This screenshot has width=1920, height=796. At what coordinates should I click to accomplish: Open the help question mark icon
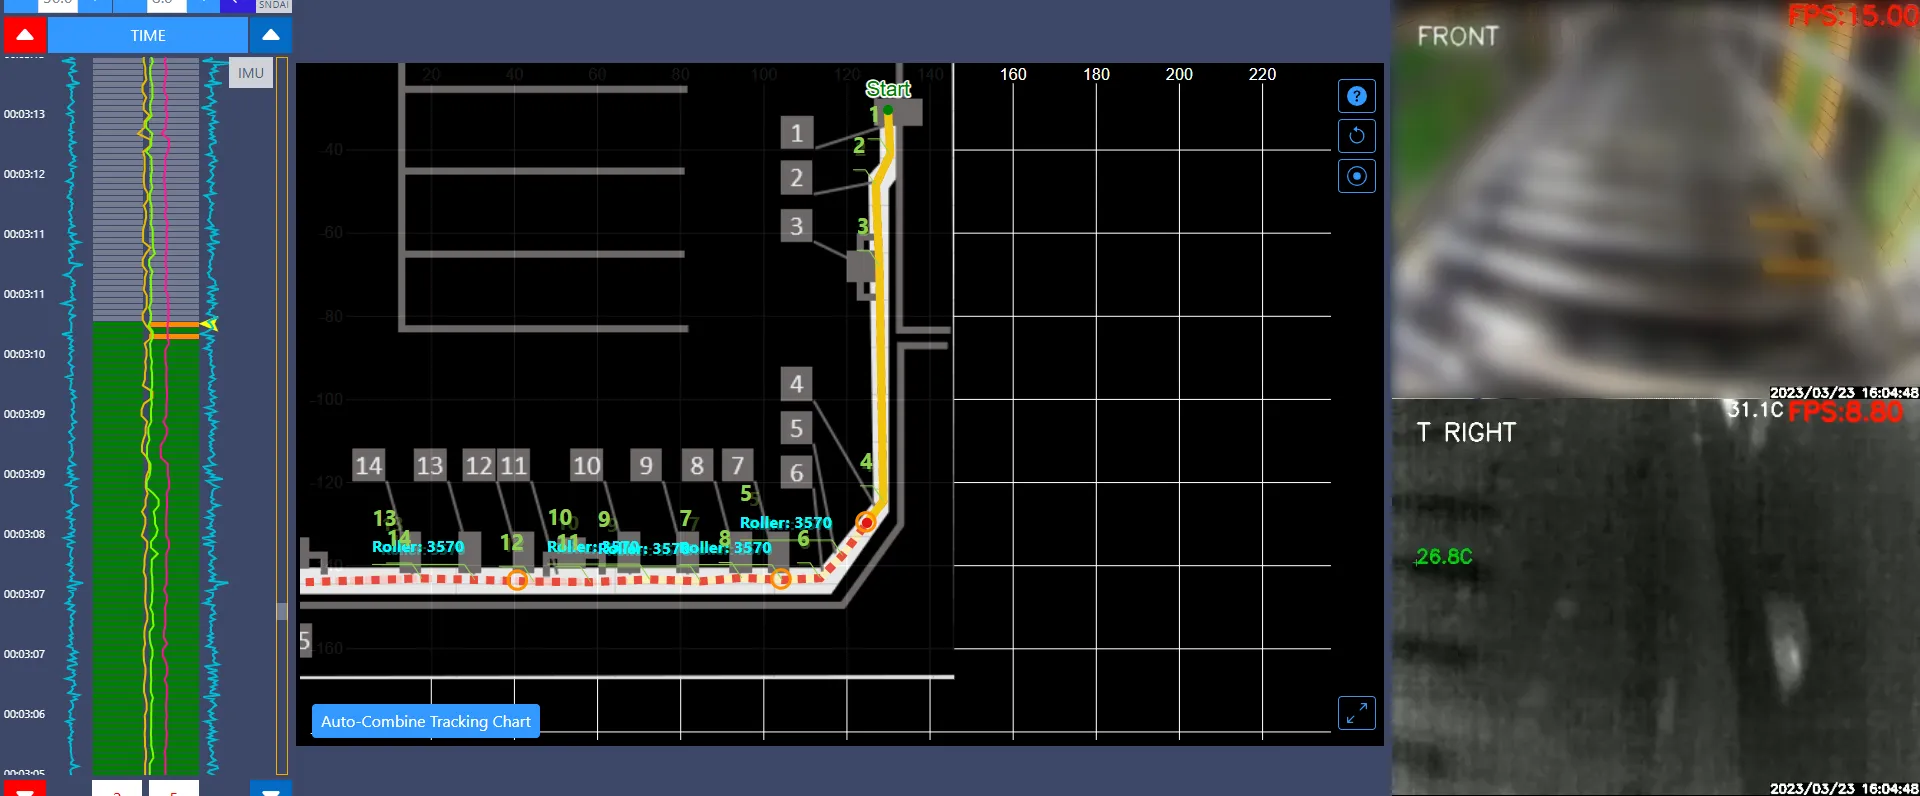1356,96
